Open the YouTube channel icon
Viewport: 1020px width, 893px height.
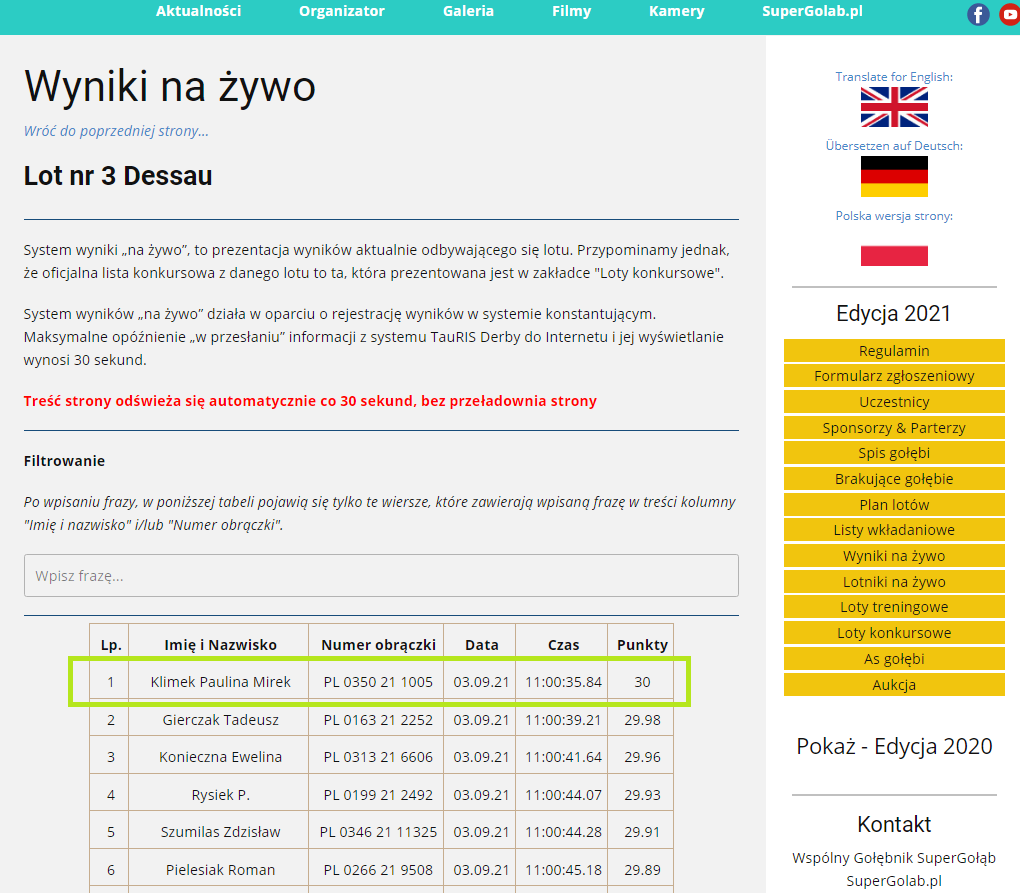pos(1009,14)
